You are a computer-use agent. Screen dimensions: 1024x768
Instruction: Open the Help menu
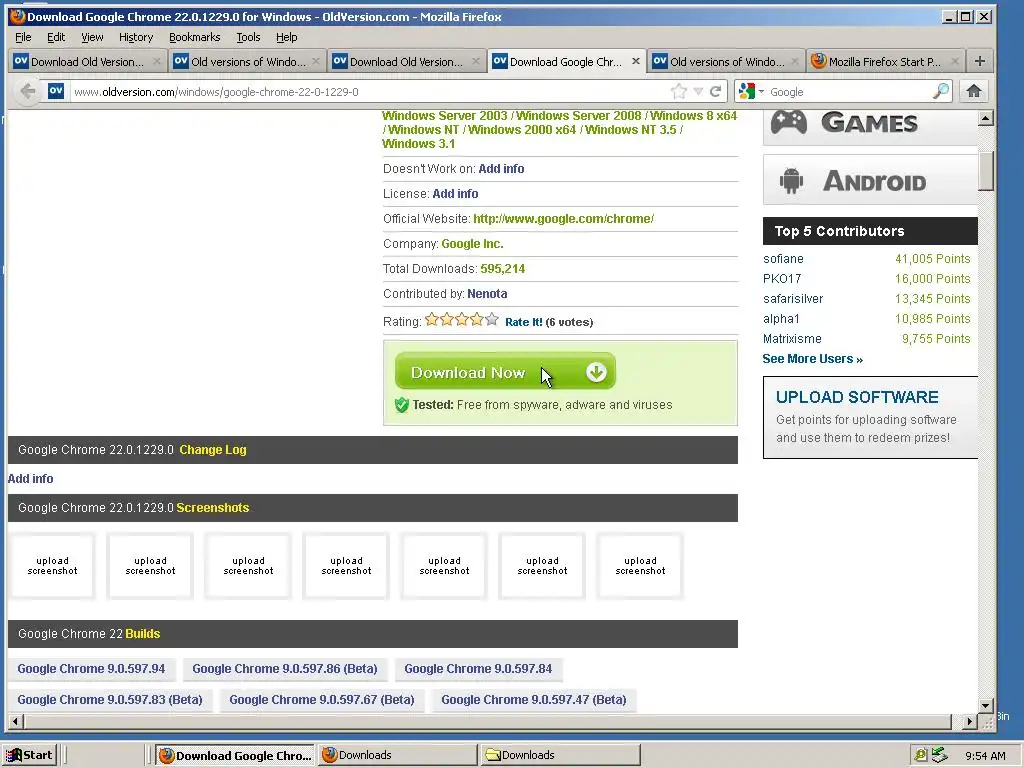[x=287, y=37]
